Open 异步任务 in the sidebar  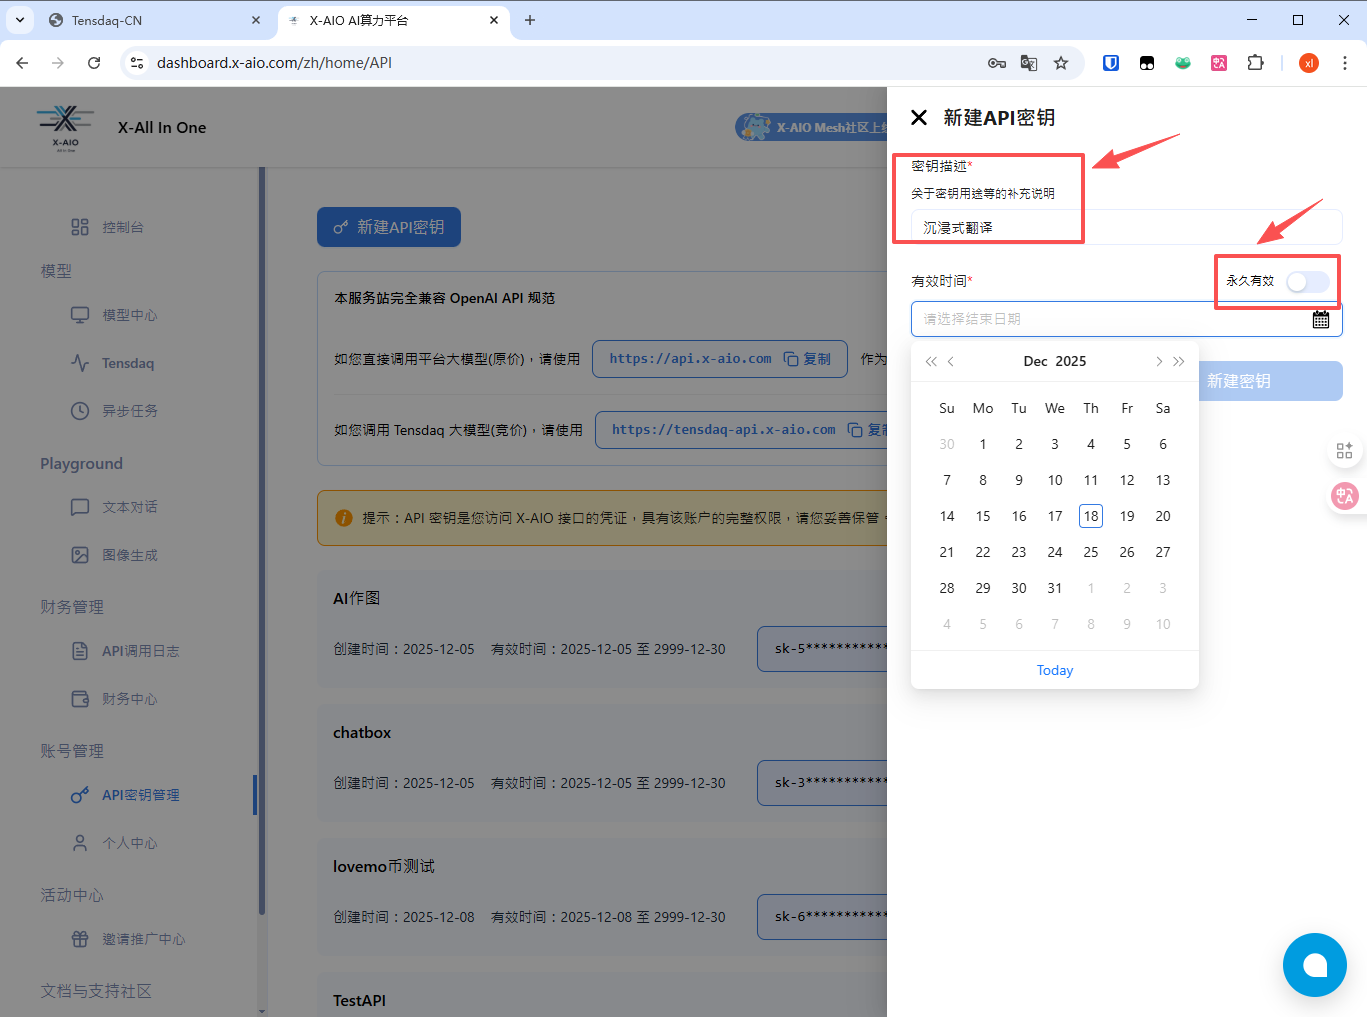[130, 411]
